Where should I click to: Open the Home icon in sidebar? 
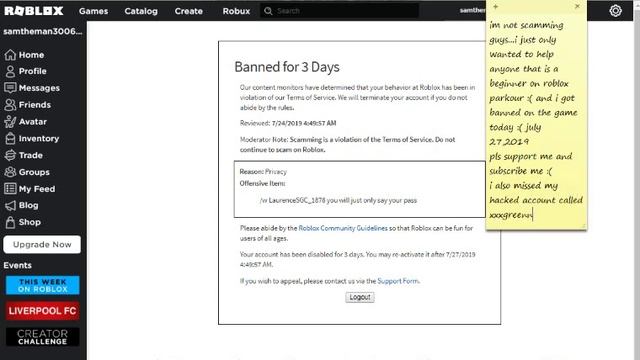click(10, 55)
